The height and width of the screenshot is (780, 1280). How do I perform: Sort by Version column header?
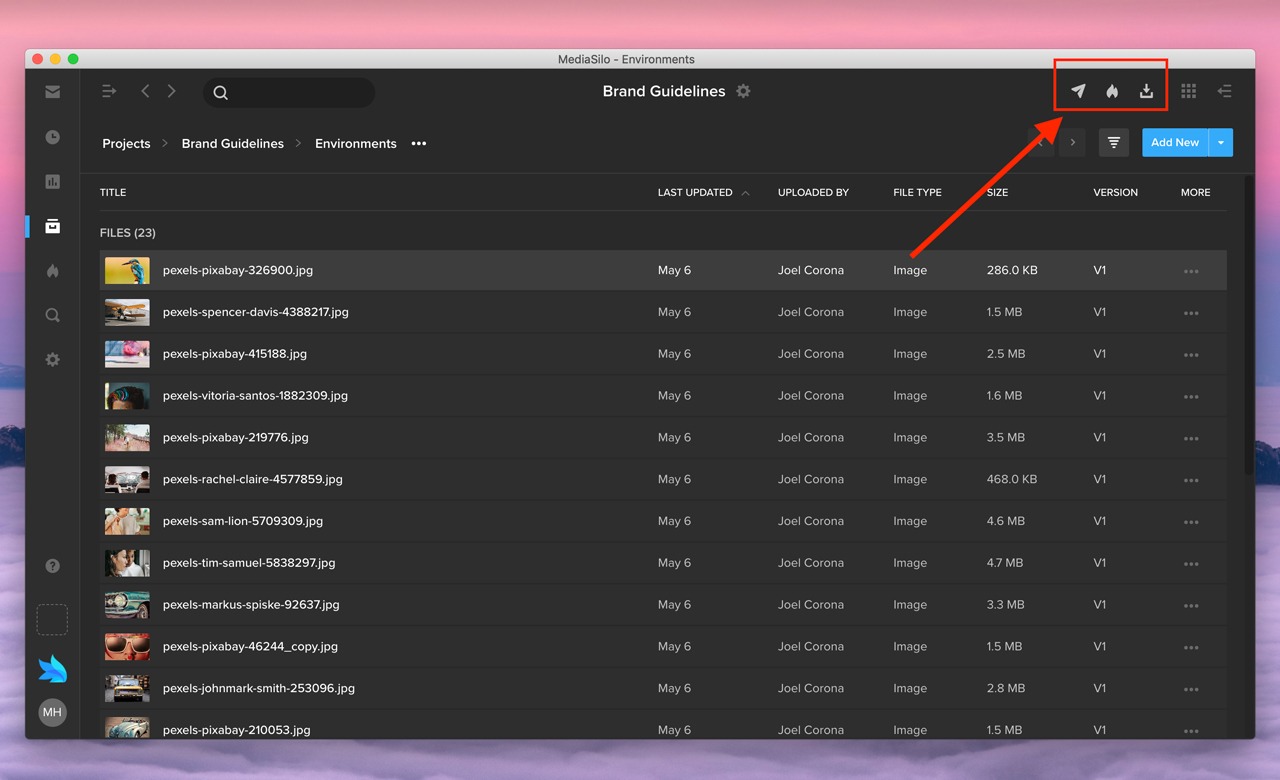point(1115,192)
